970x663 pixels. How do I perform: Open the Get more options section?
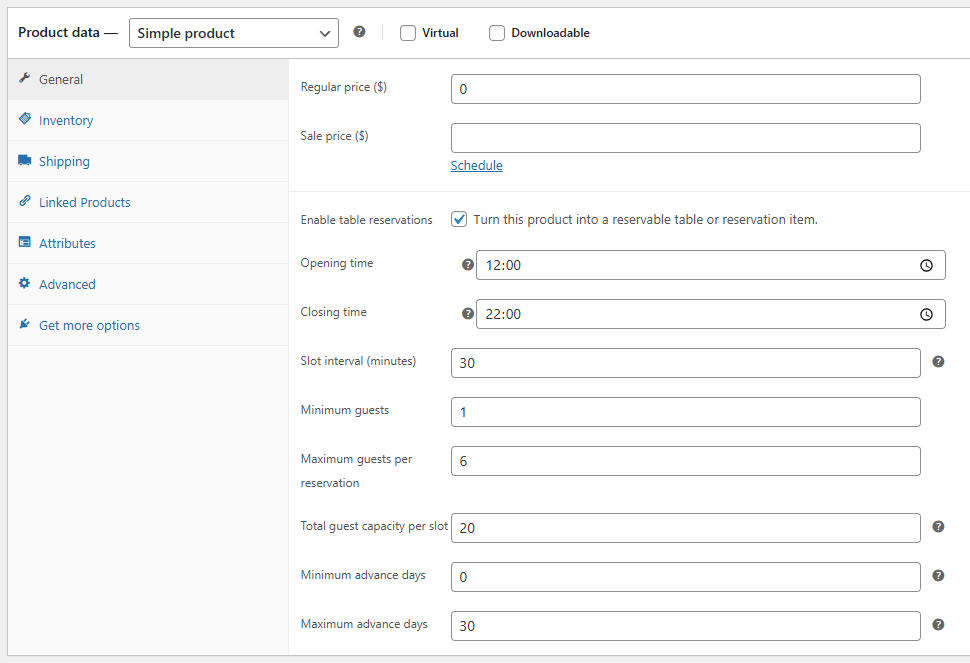click(x=87, y=324)
